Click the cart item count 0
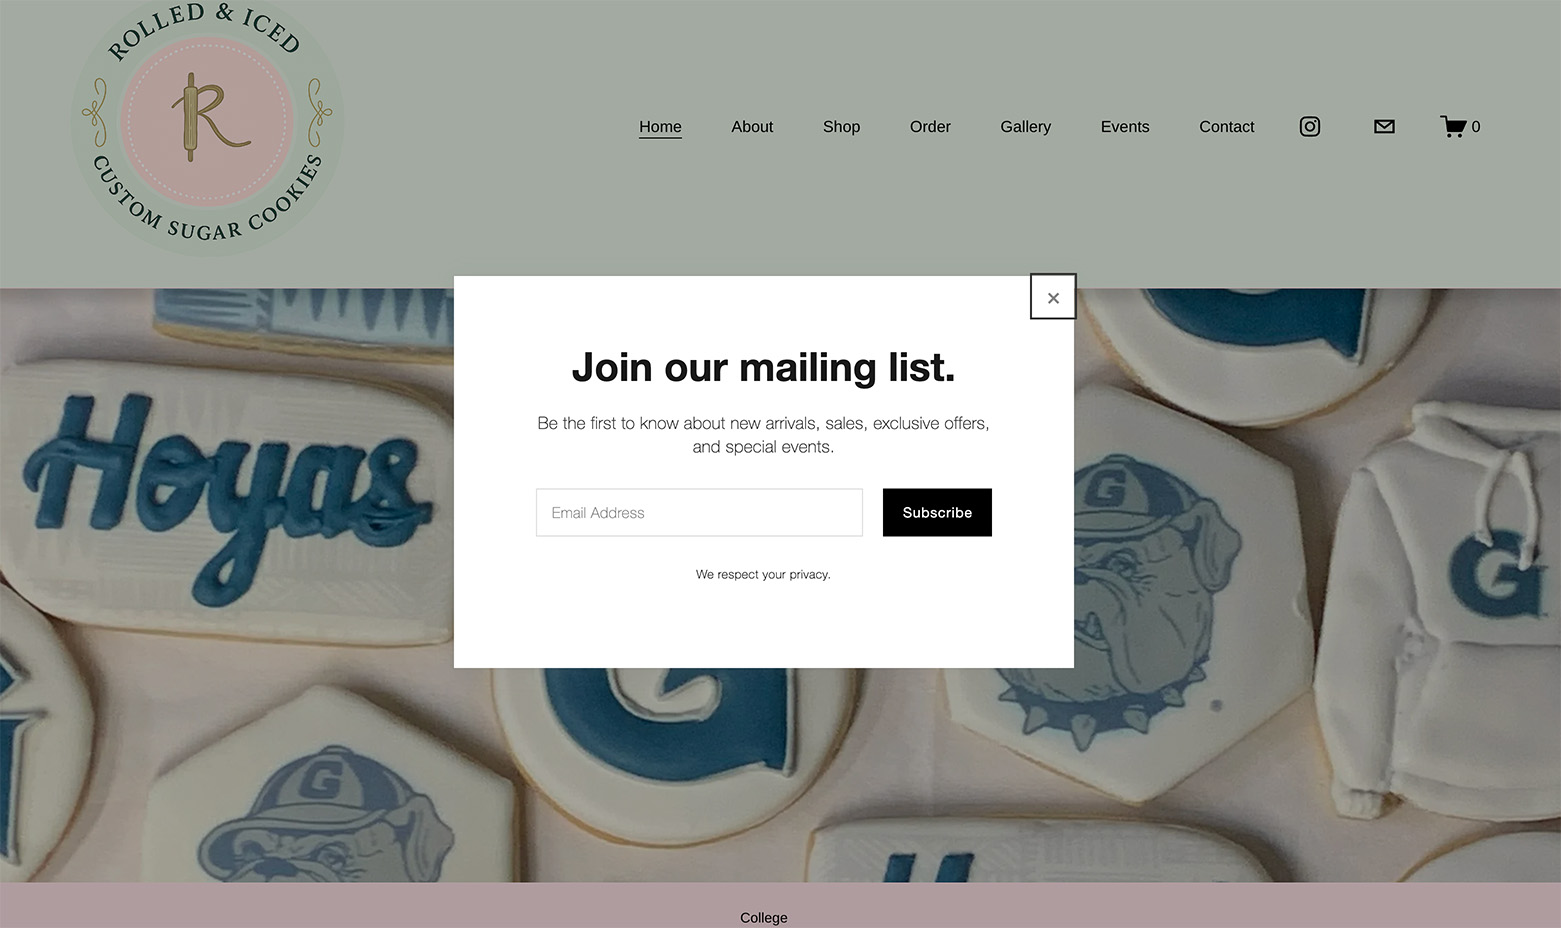 (1475, 127)
